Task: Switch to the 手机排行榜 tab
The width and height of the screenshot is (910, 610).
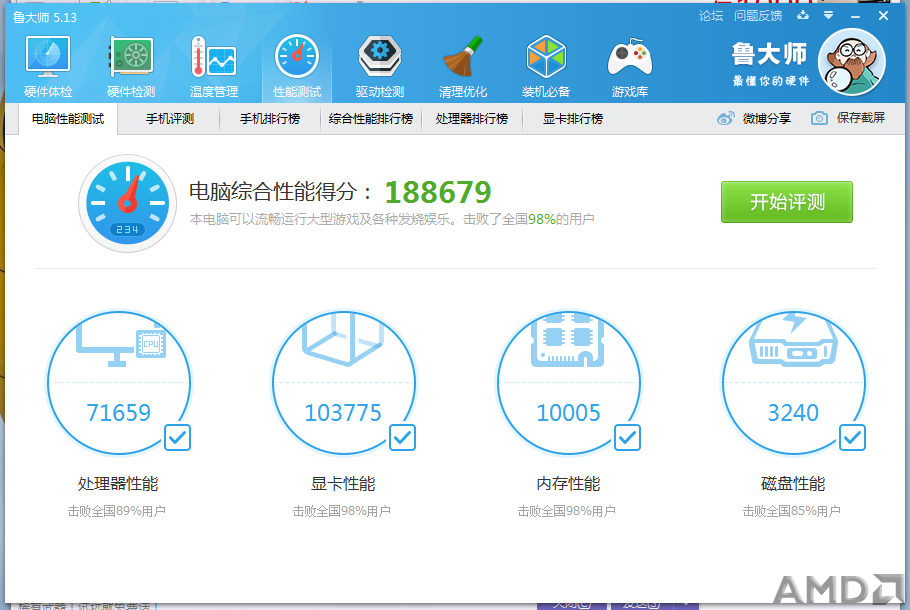Action: 270,119
